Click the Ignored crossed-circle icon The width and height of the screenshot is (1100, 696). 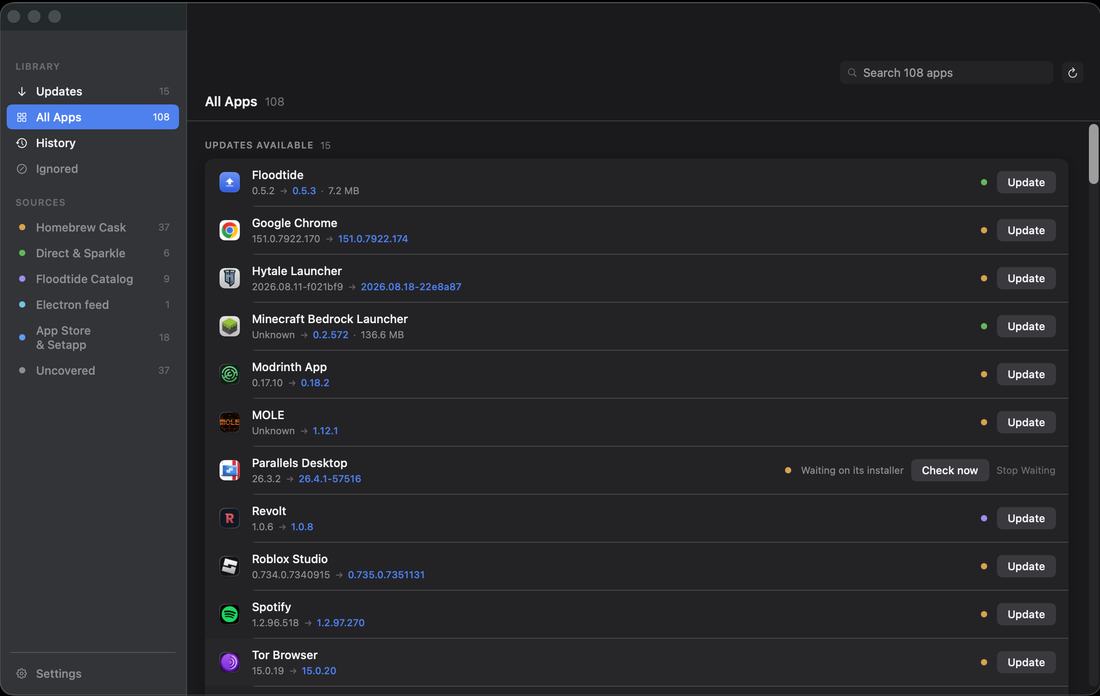22,169
